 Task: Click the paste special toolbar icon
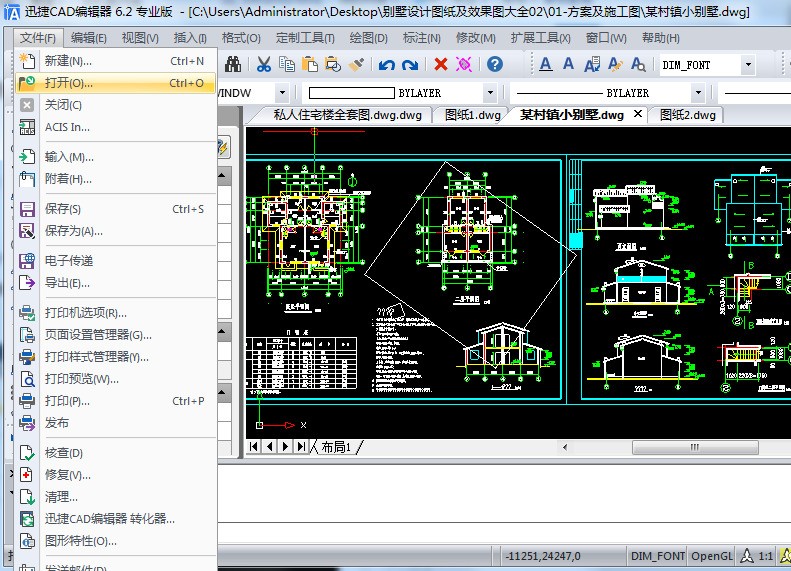[x=333, y=65]
